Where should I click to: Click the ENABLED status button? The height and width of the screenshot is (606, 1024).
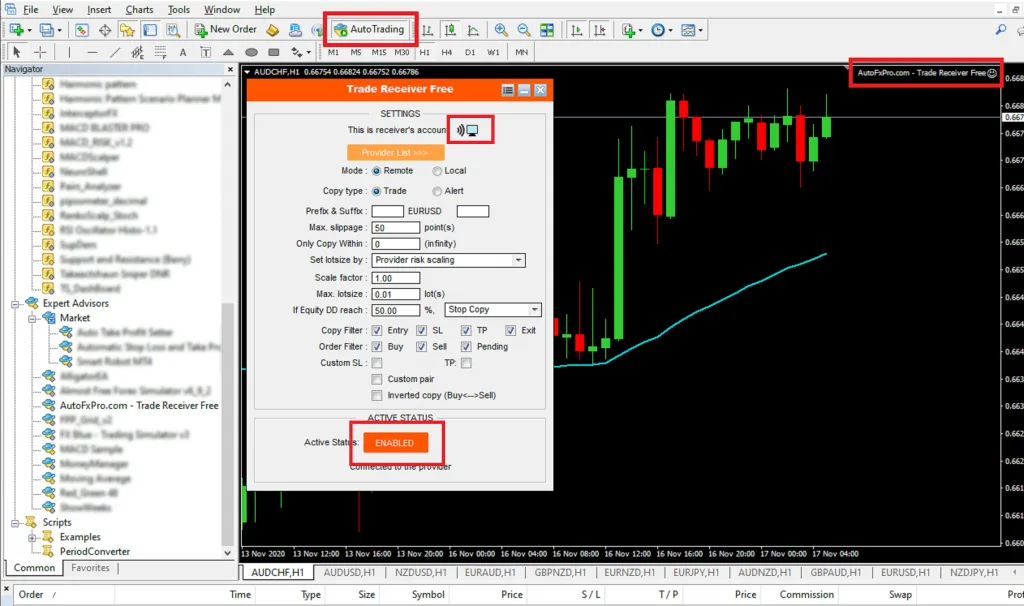395,443
